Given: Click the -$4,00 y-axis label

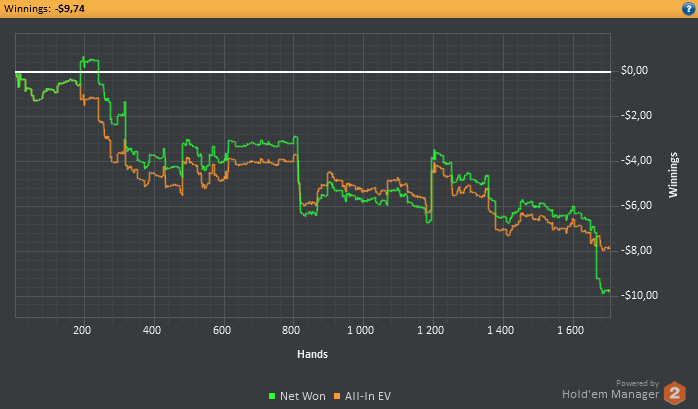Looking at the screenshot, I should pyautogui.click(x=636, y=160).
